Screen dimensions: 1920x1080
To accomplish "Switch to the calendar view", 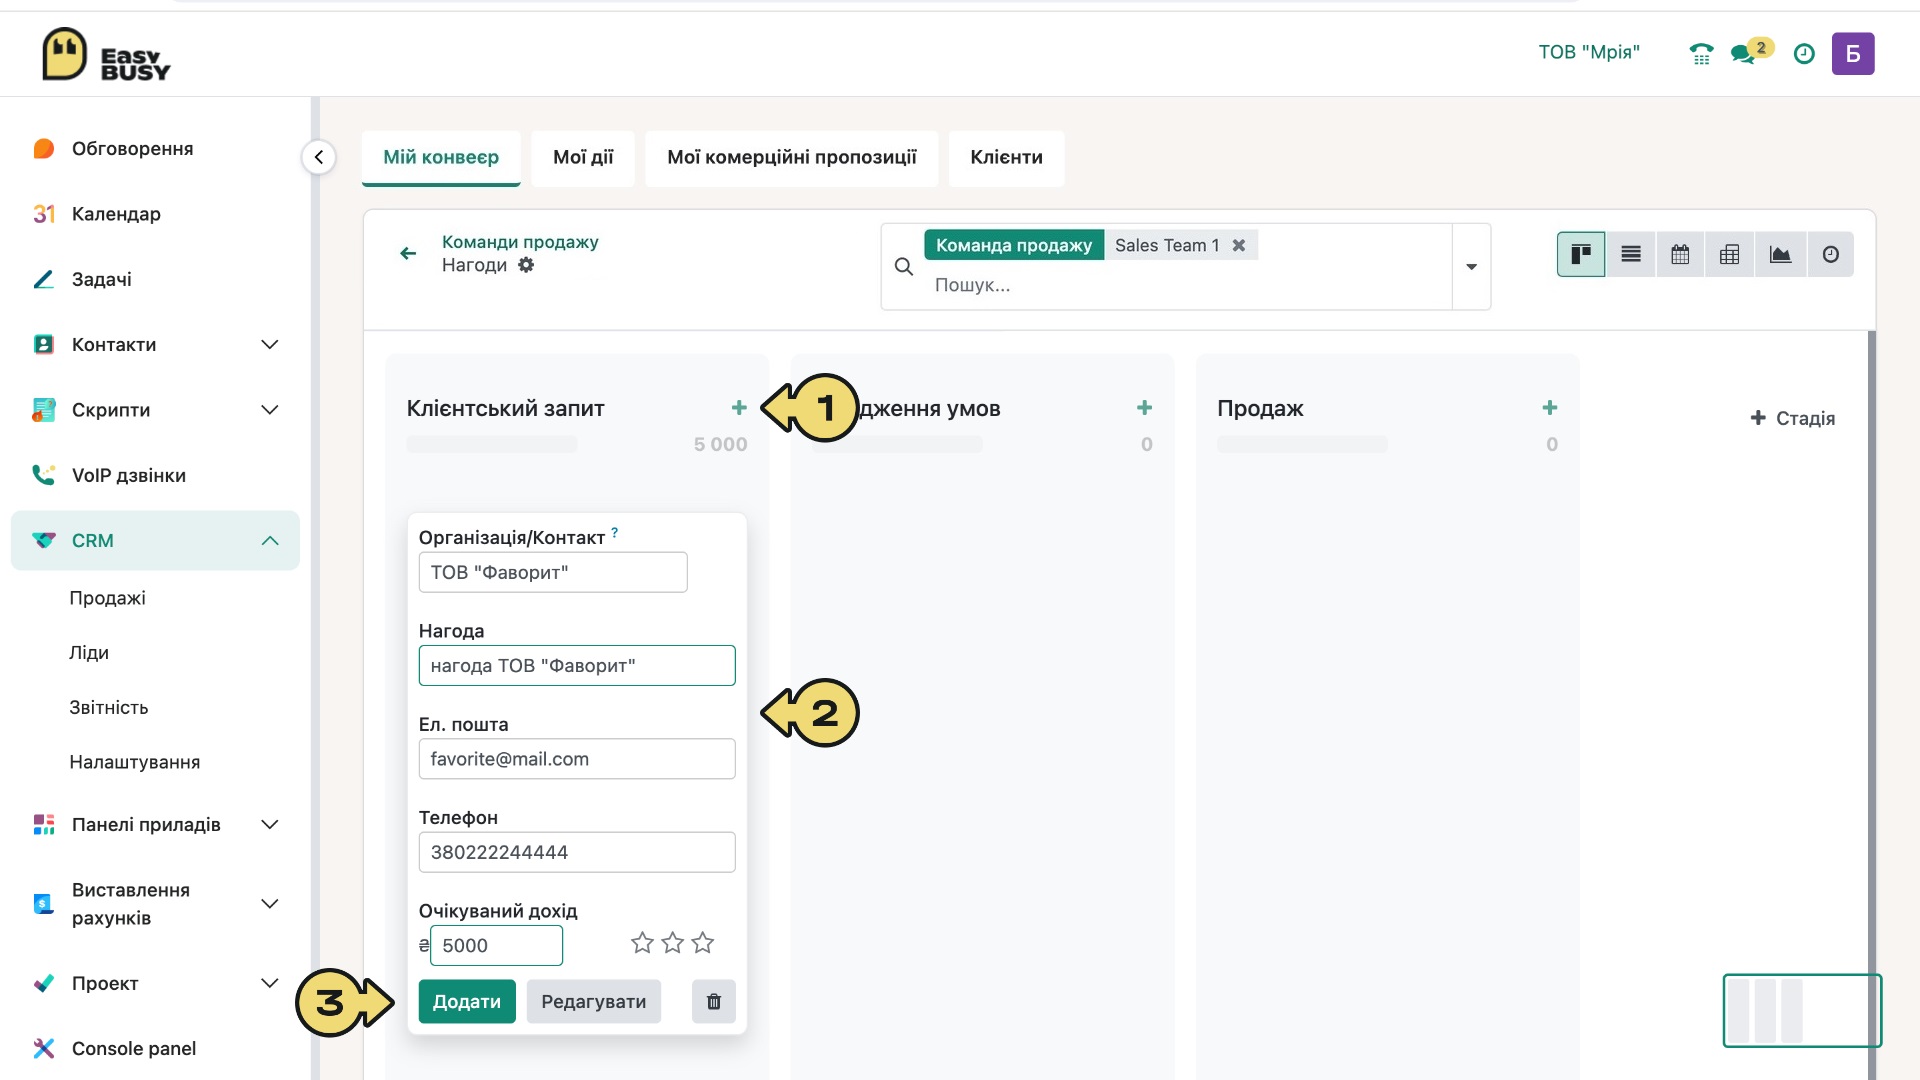I will pyautogui.click(x=1681, y=255).
